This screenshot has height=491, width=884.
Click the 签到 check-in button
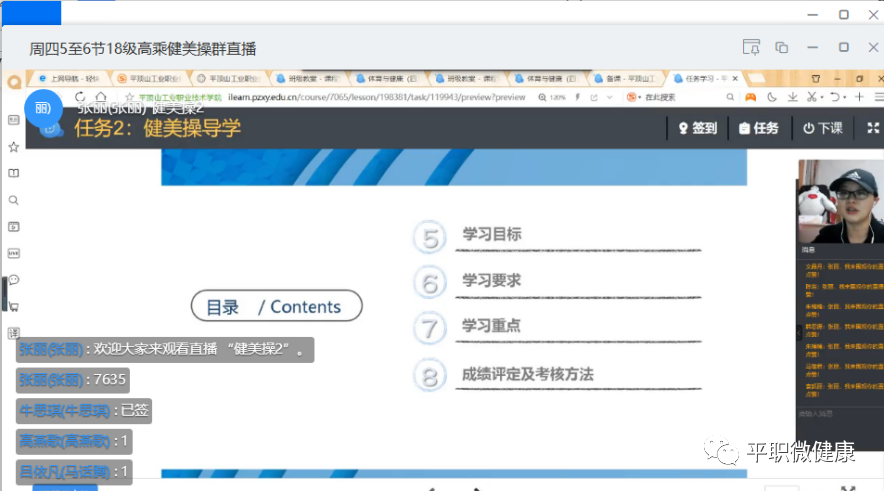point(697,128)
